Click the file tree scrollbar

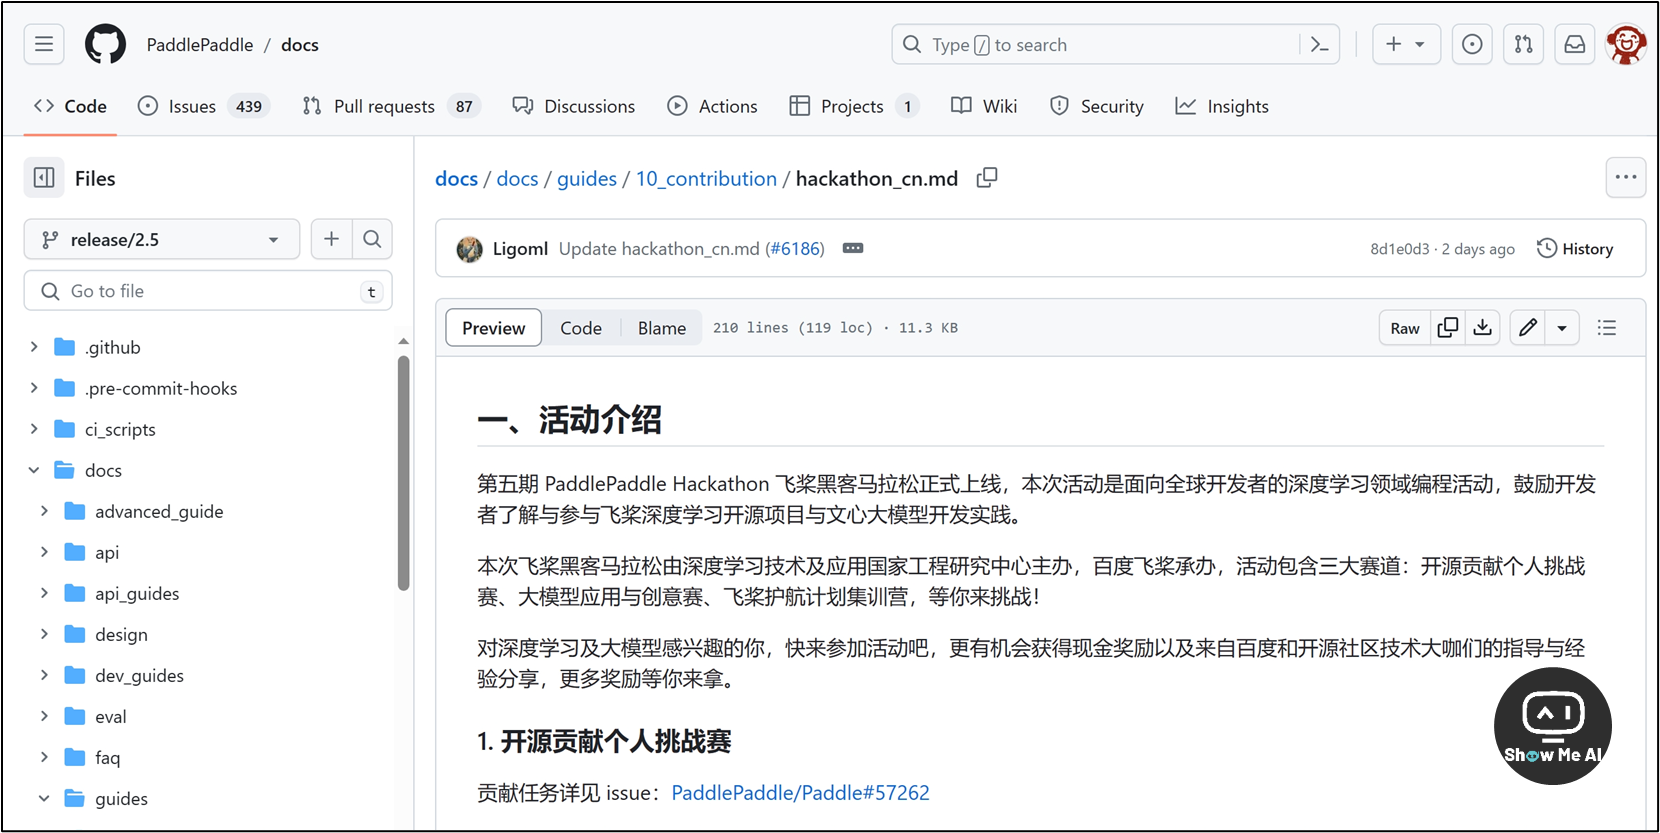pos(404,473)
